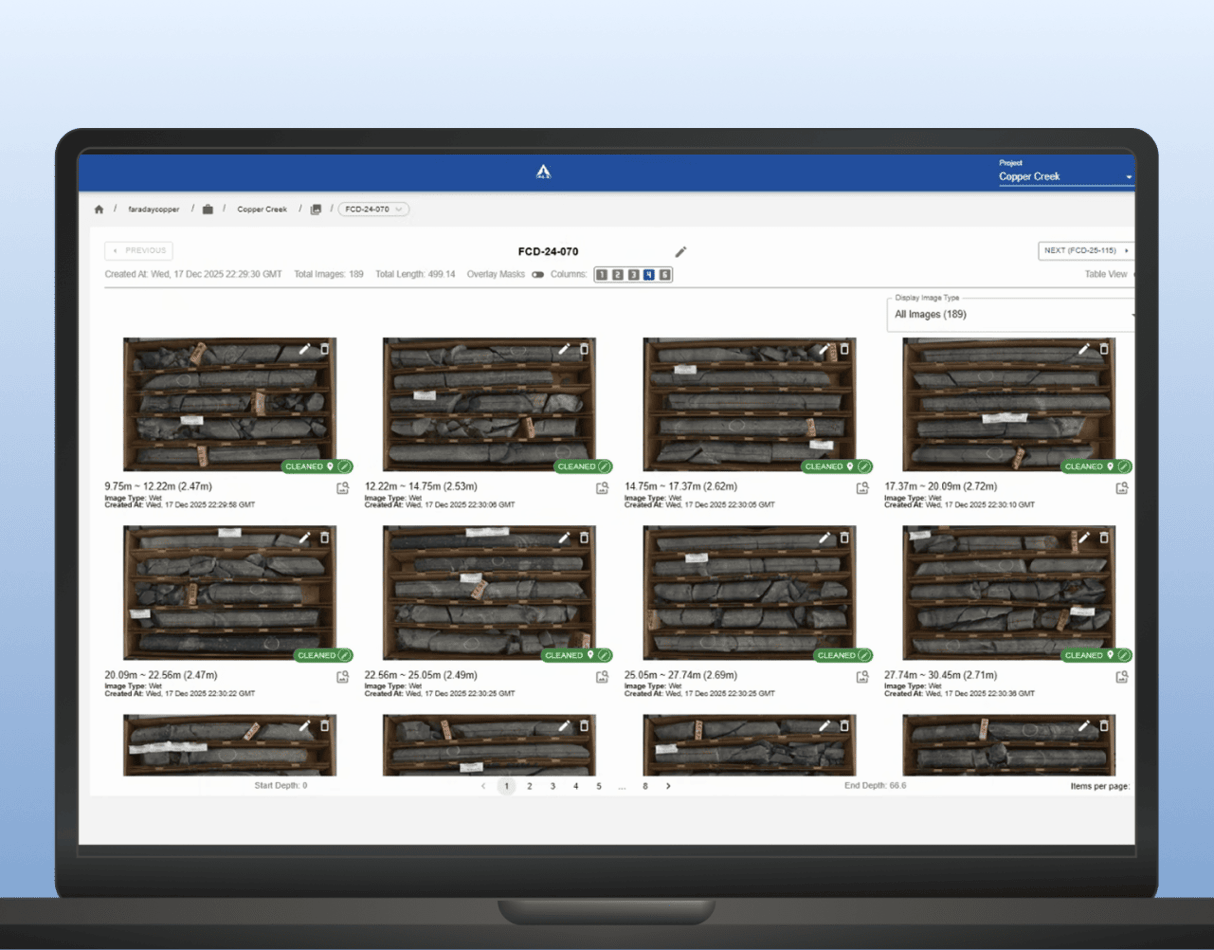
Task: Click edit circle on 12.22m CLEANED badge
Action: click(604, 466)
